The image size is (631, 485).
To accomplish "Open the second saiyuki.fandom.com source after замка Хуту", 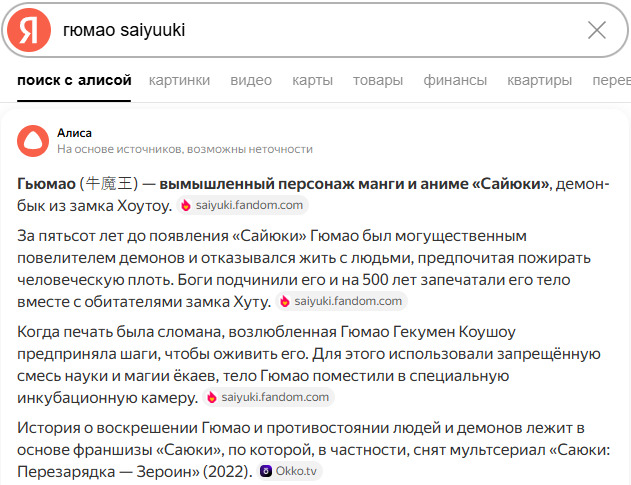I will 343,301.
